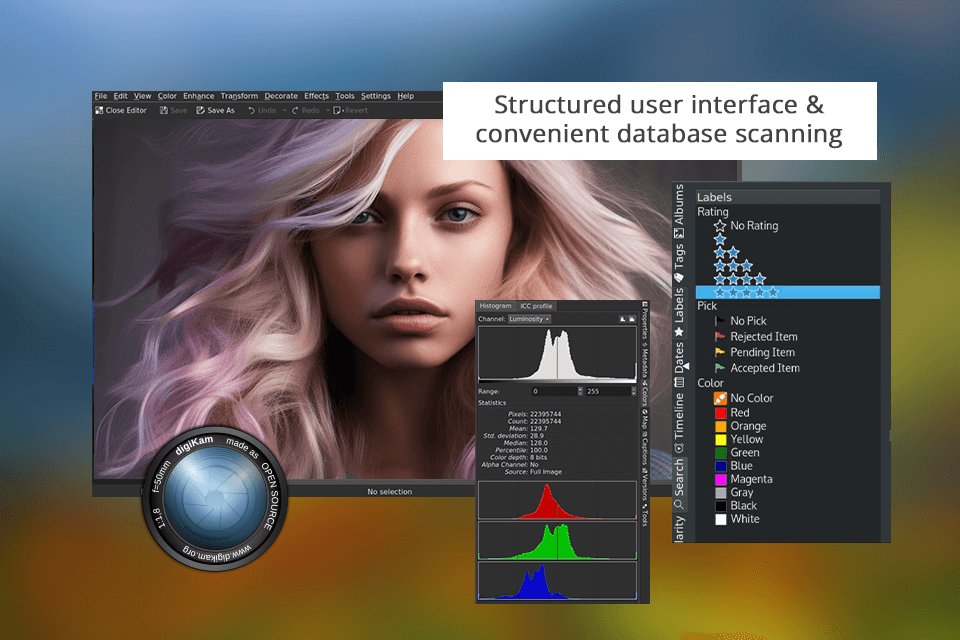Click the Undo toolbar button
This screenshot has height=640, width=960.
[x=262, y=110]
